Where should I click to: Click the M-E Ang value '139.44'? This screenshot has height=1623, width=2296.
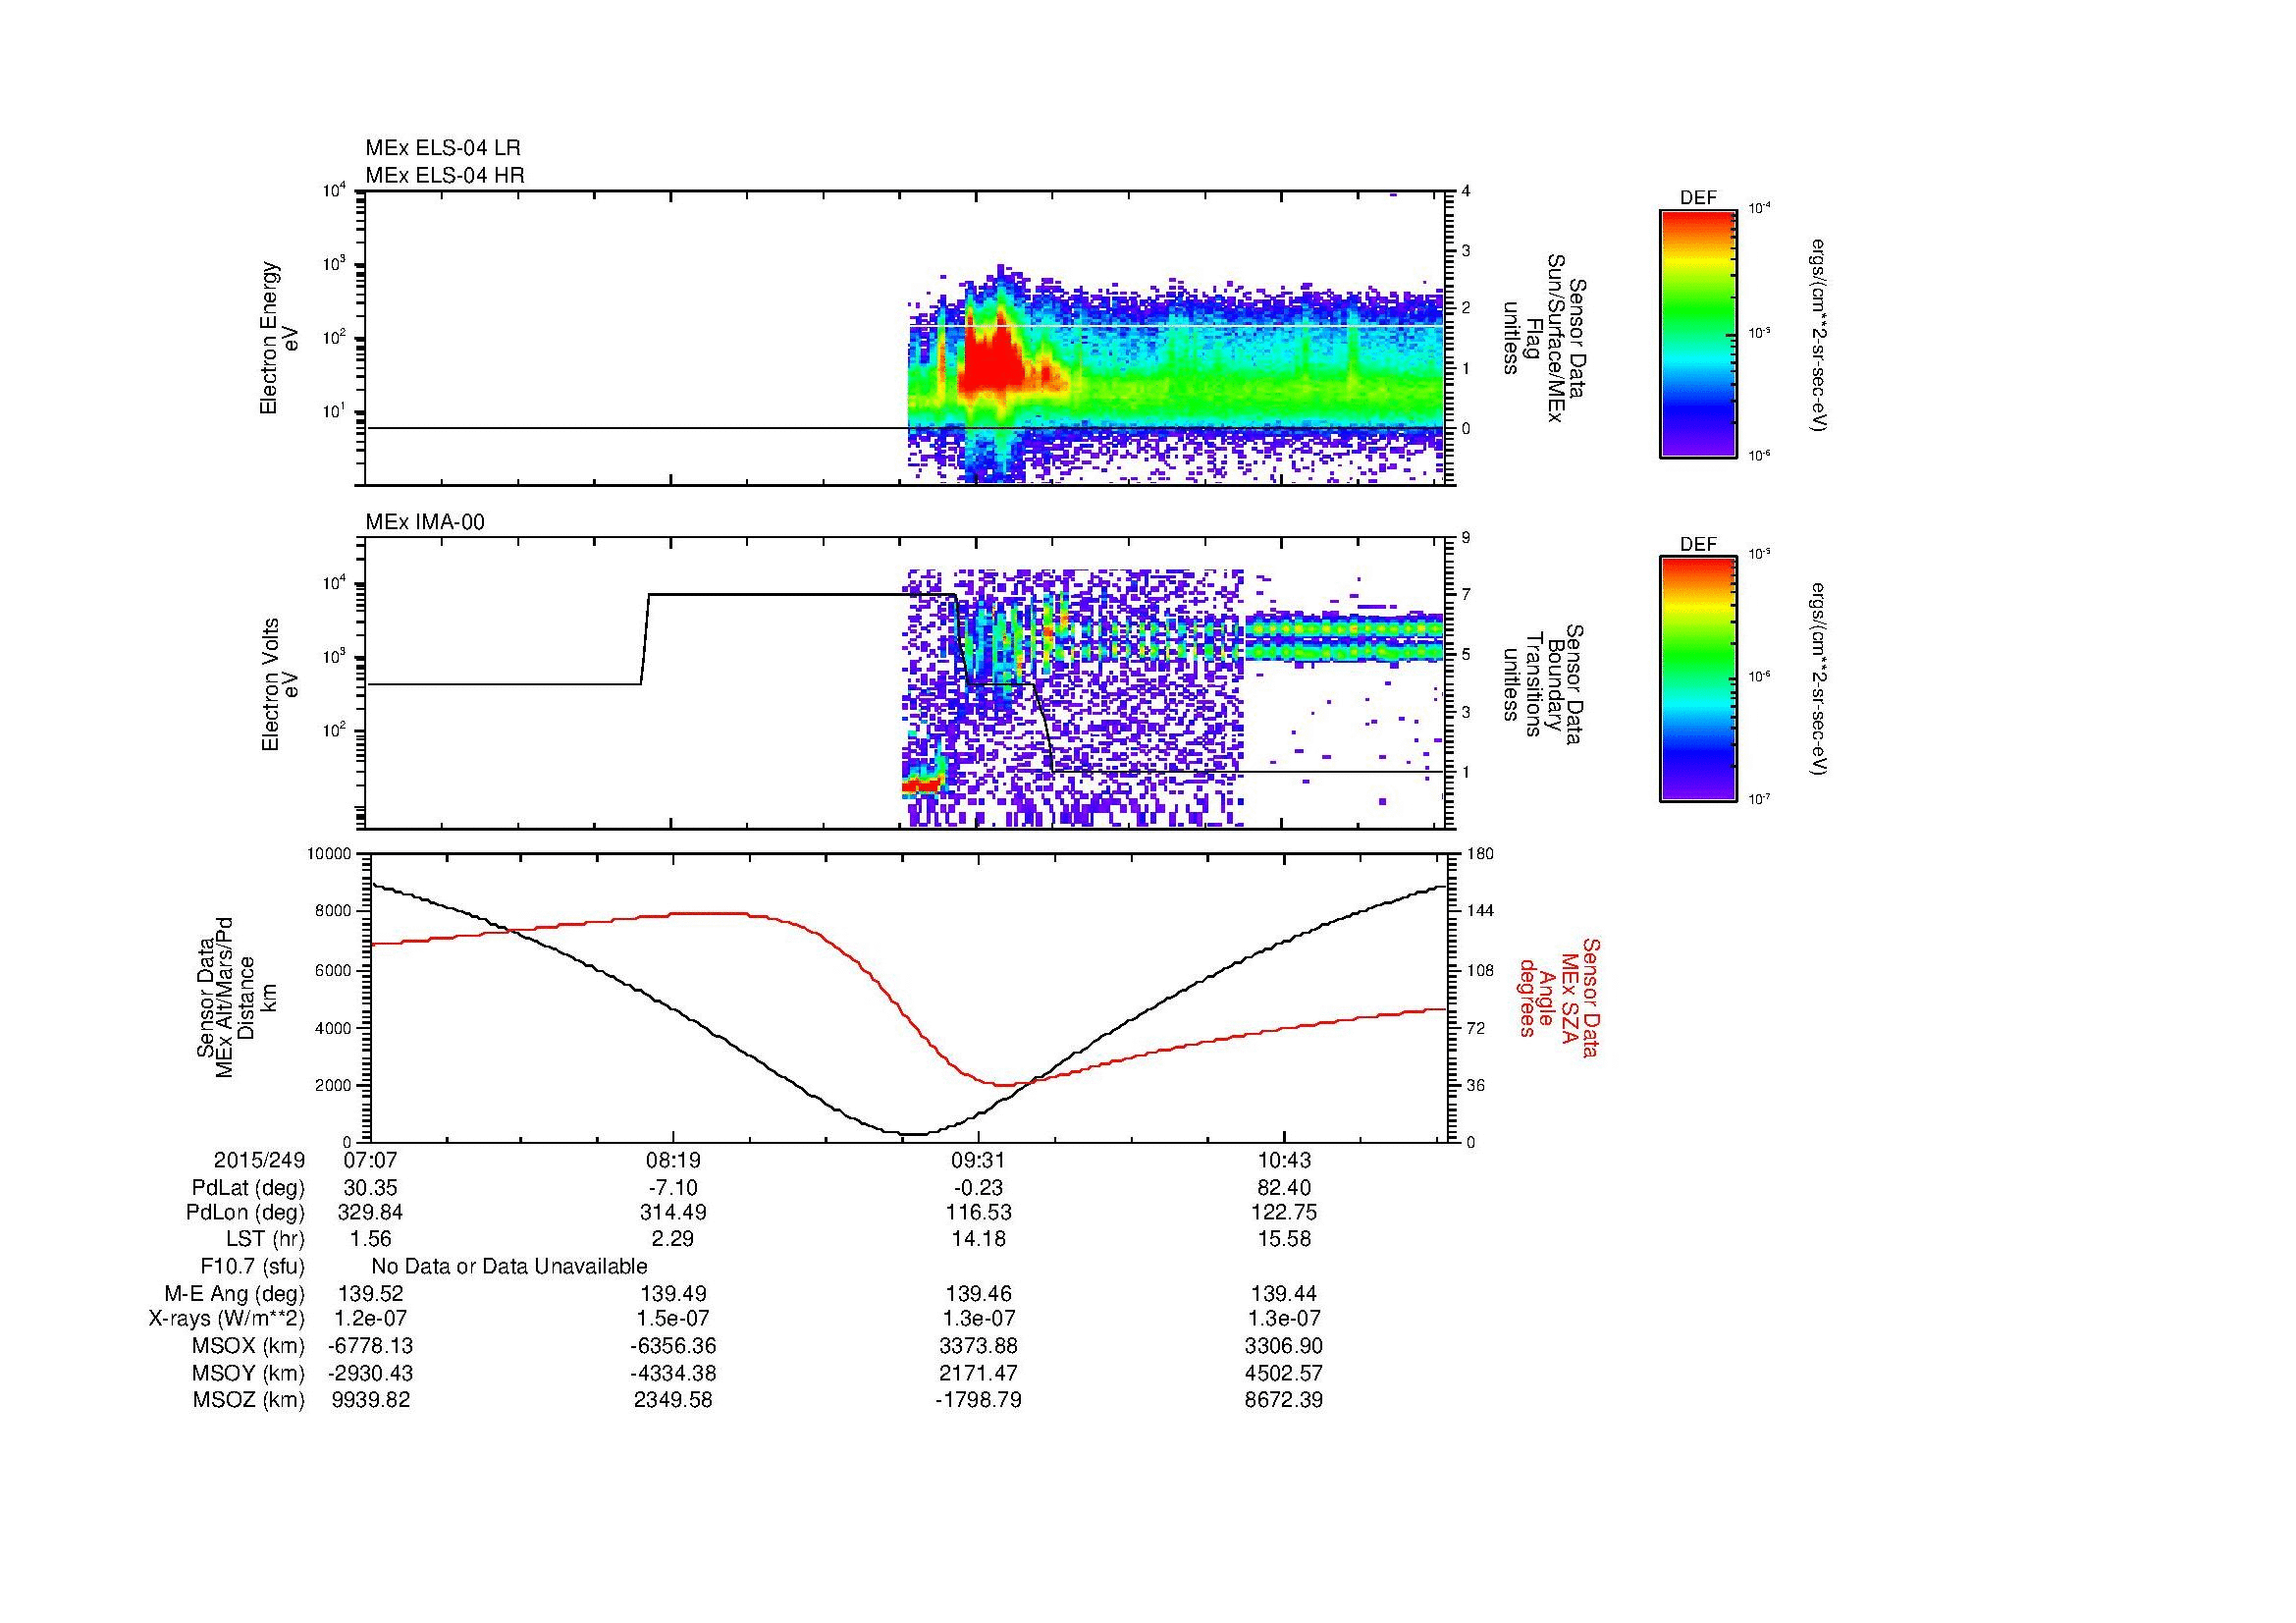[x=1284, y=1293]
